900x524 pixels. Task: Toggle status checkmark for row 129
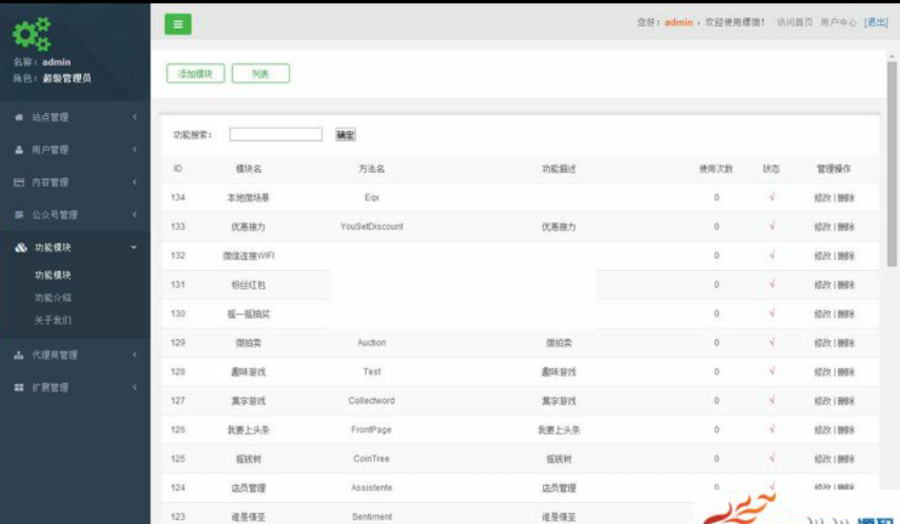click(772, 342)
